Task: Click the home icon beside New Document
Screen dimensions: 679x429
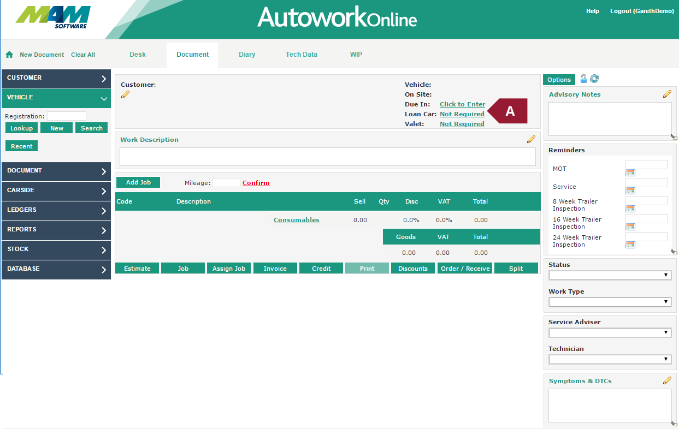Action: pos(9,55)
